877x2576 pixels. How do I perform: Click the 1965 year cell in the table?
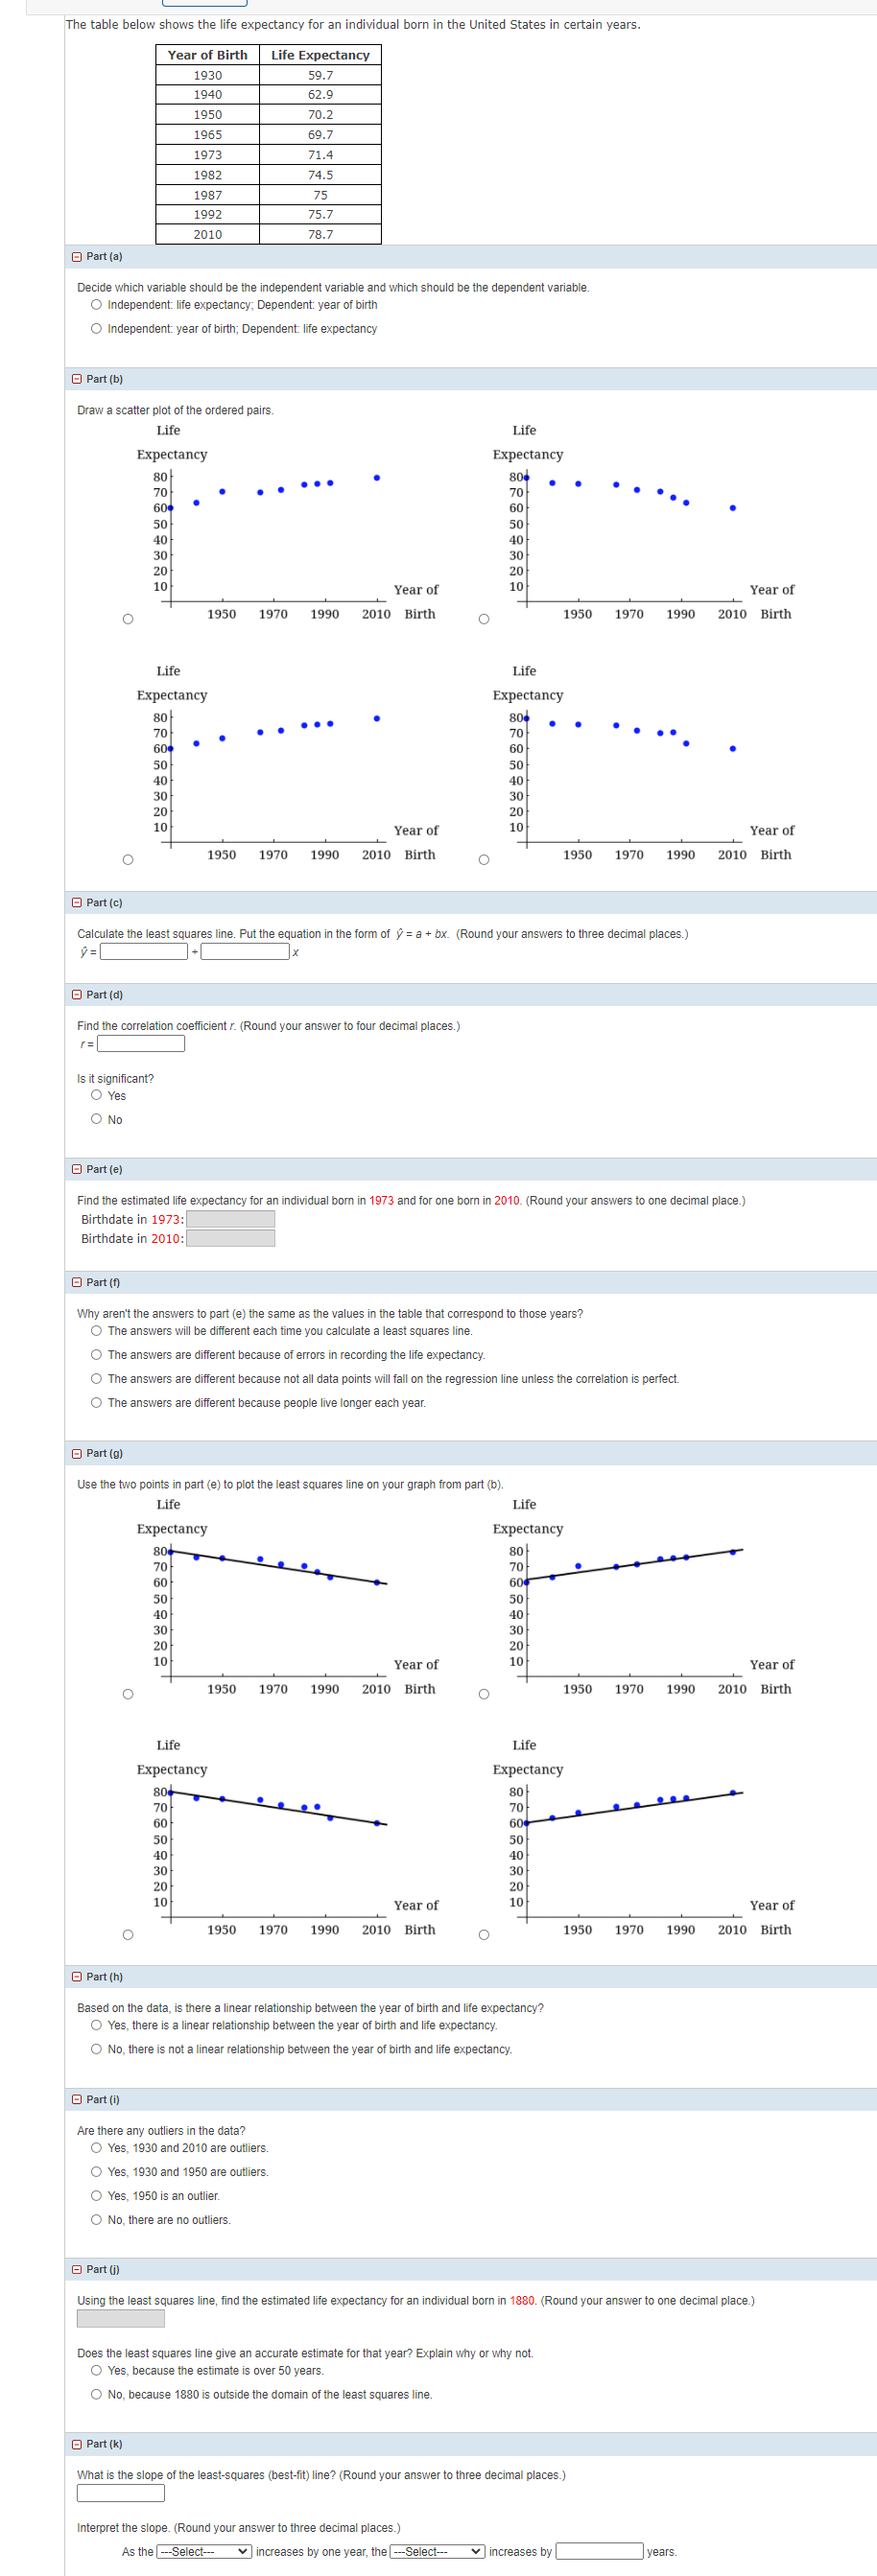pyautogui.click(x=208, y=135)
